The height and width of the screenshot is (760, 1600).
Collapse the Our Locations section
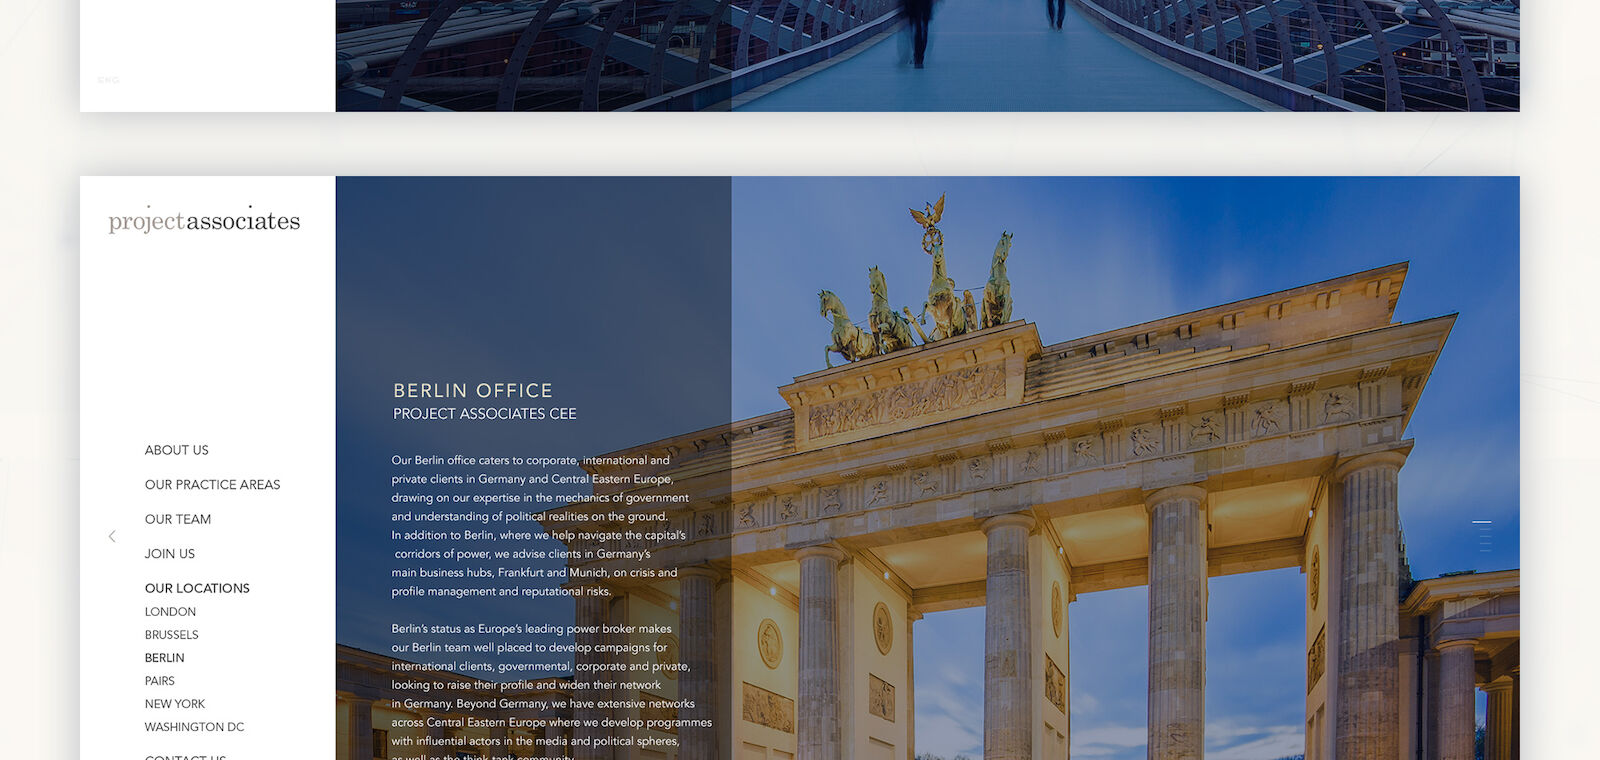click(x=197, y=588)
